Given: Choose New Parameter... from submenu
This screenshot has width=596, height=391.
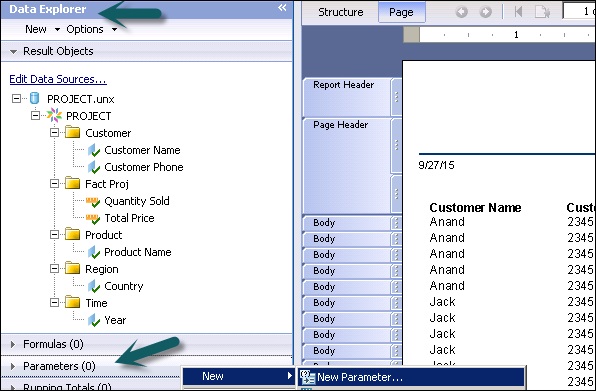Looking at the screenshot, I should [411, 377].
